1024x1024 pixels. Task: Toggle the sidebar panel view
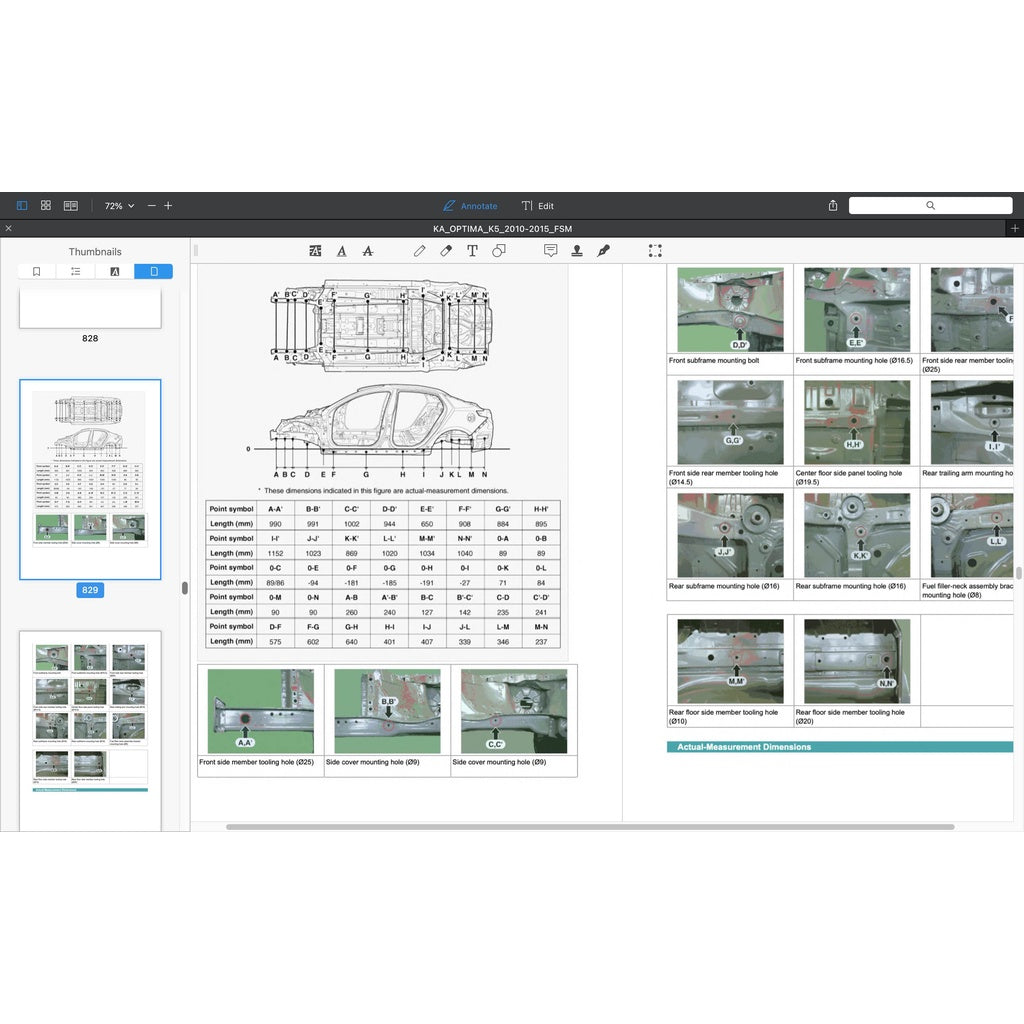22,205
